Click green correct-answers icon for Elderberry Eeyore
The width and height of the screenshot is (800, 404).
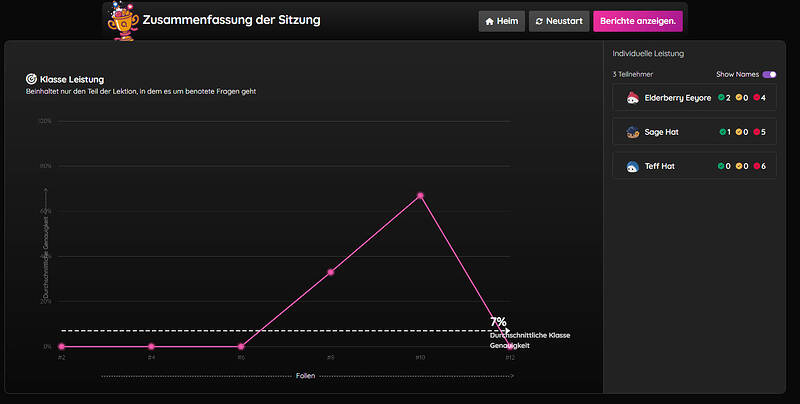[722, 98]
